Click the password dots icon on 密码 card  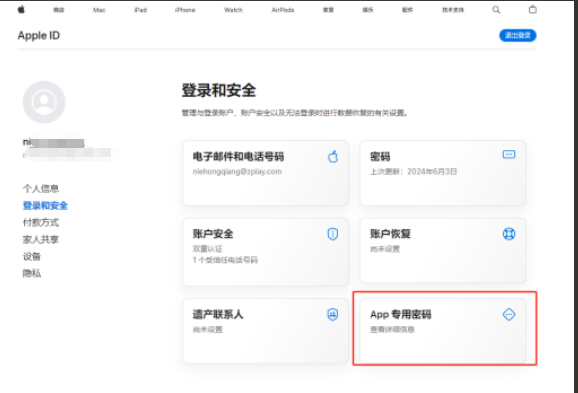pyautogui.click(x=509, y=154)
